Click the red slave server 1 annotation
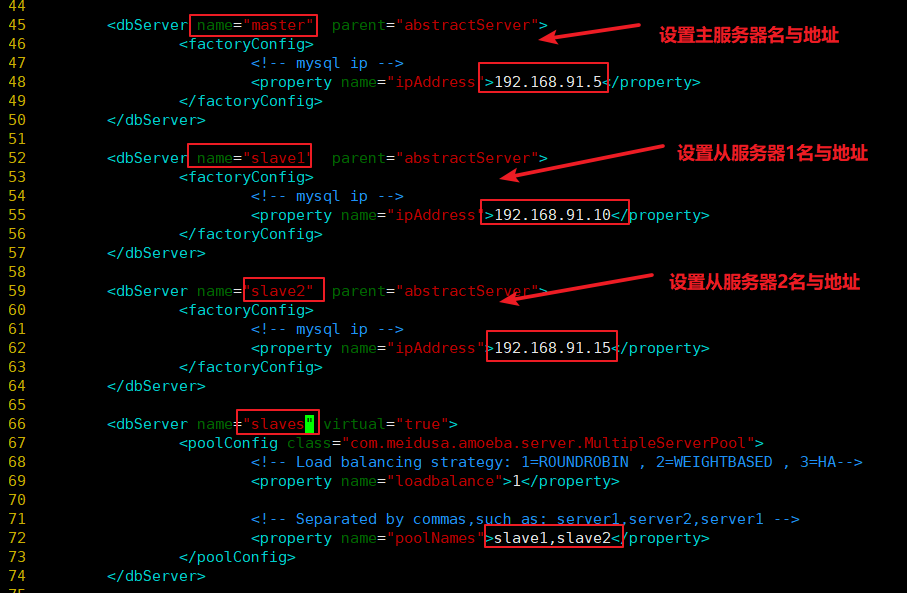 (772, 153)
